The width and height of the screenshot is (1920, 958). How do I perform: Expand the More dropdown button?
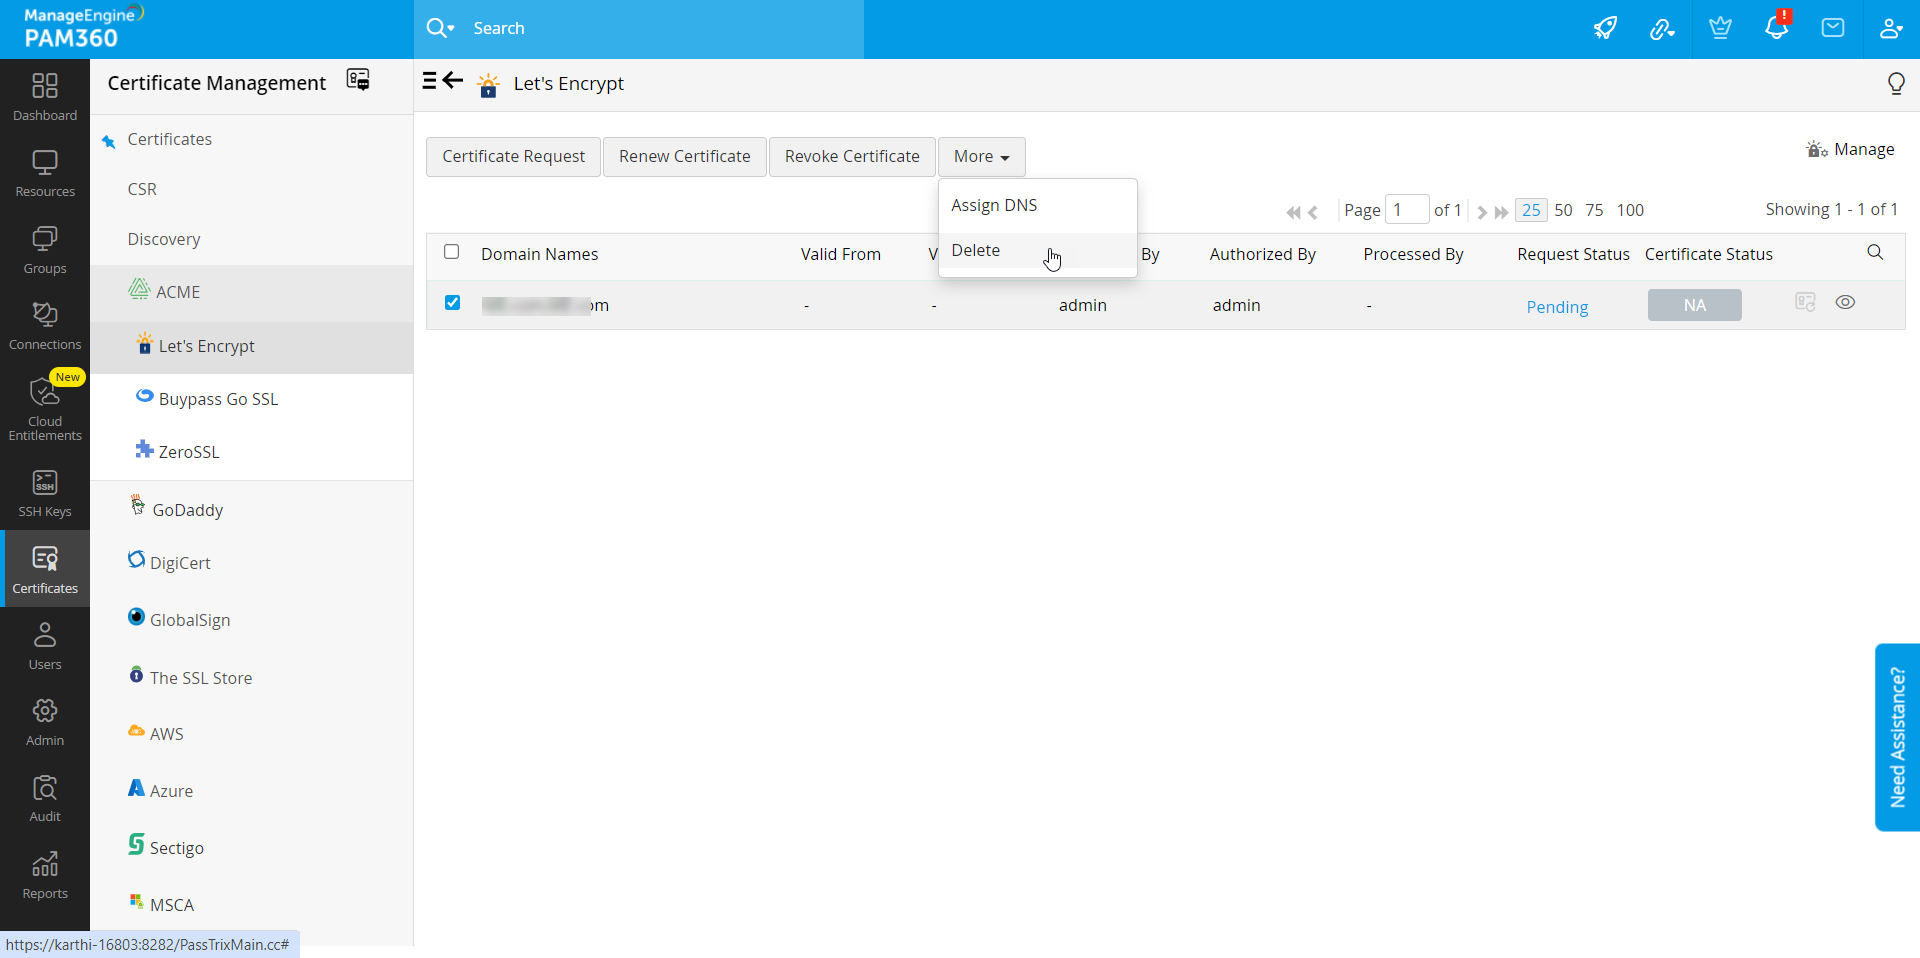[981, 157]
